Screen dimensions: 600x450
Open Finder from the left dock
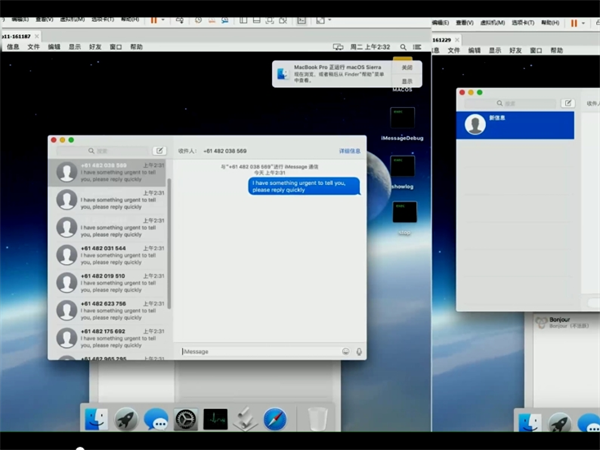click(97, 418)
